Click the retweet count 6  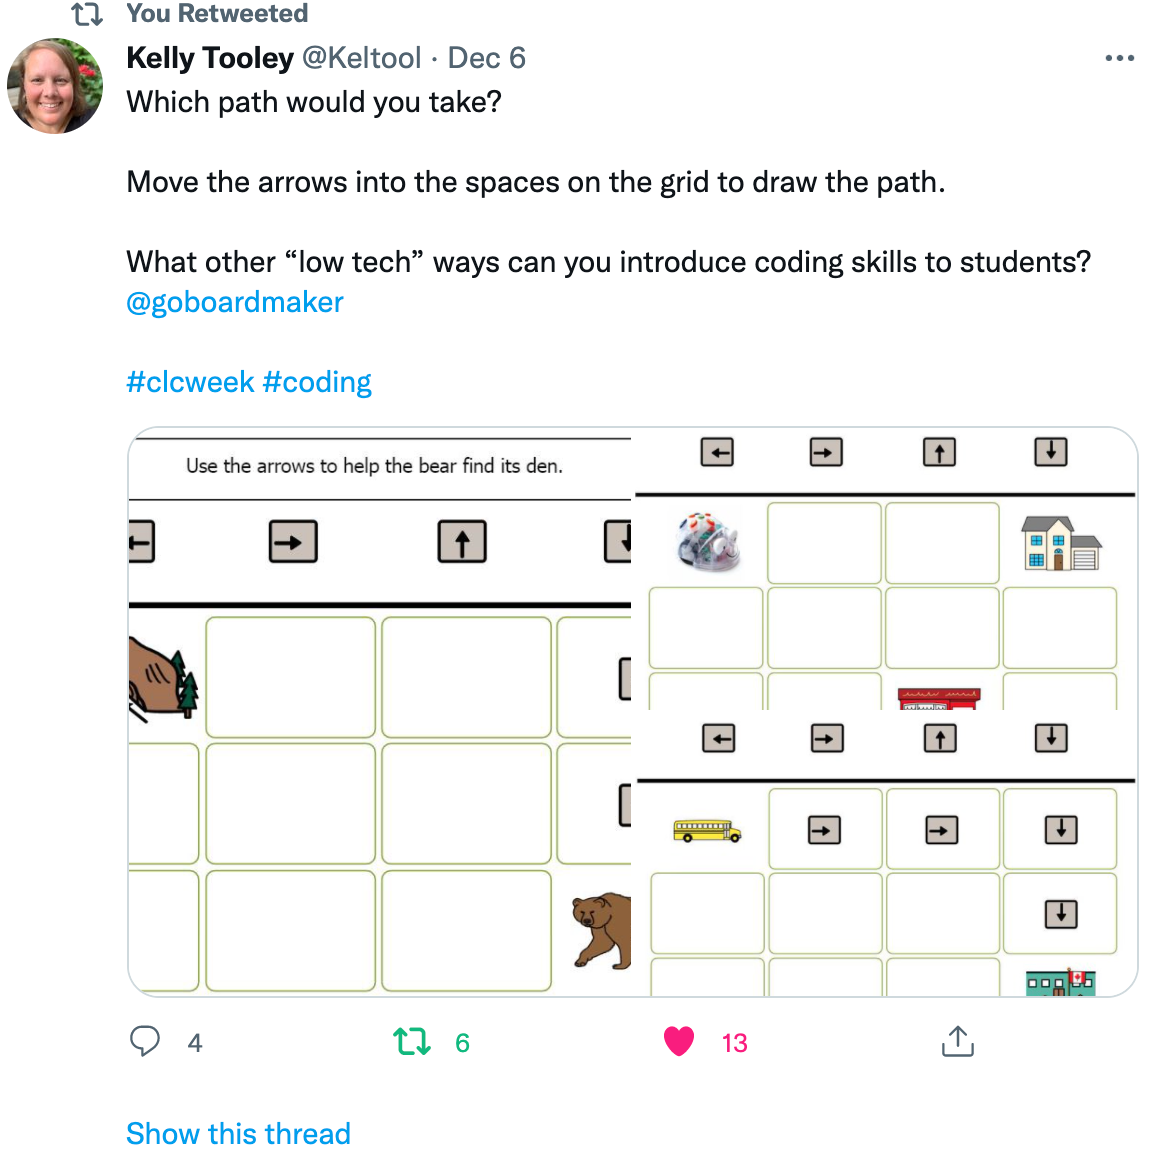(462, 1043)
